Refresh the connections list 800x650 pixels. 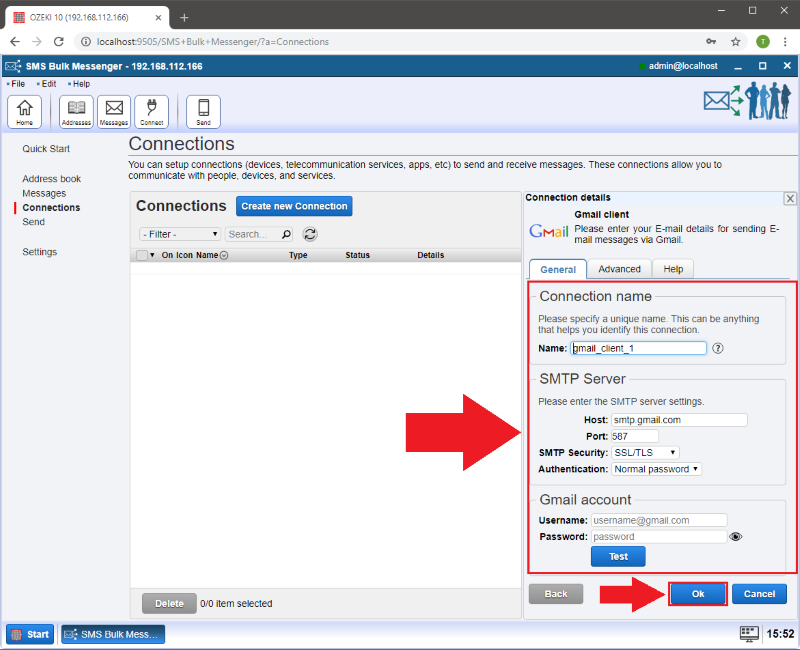[x=310, y=234]
